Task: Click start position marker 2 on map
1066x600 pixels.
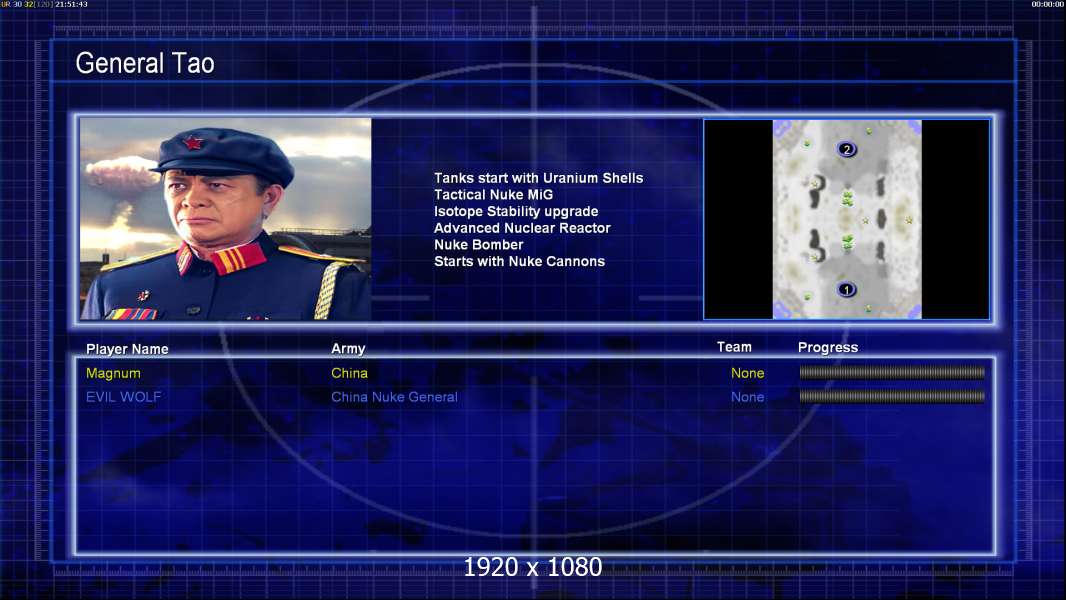Action: click(x=846, y=149)
